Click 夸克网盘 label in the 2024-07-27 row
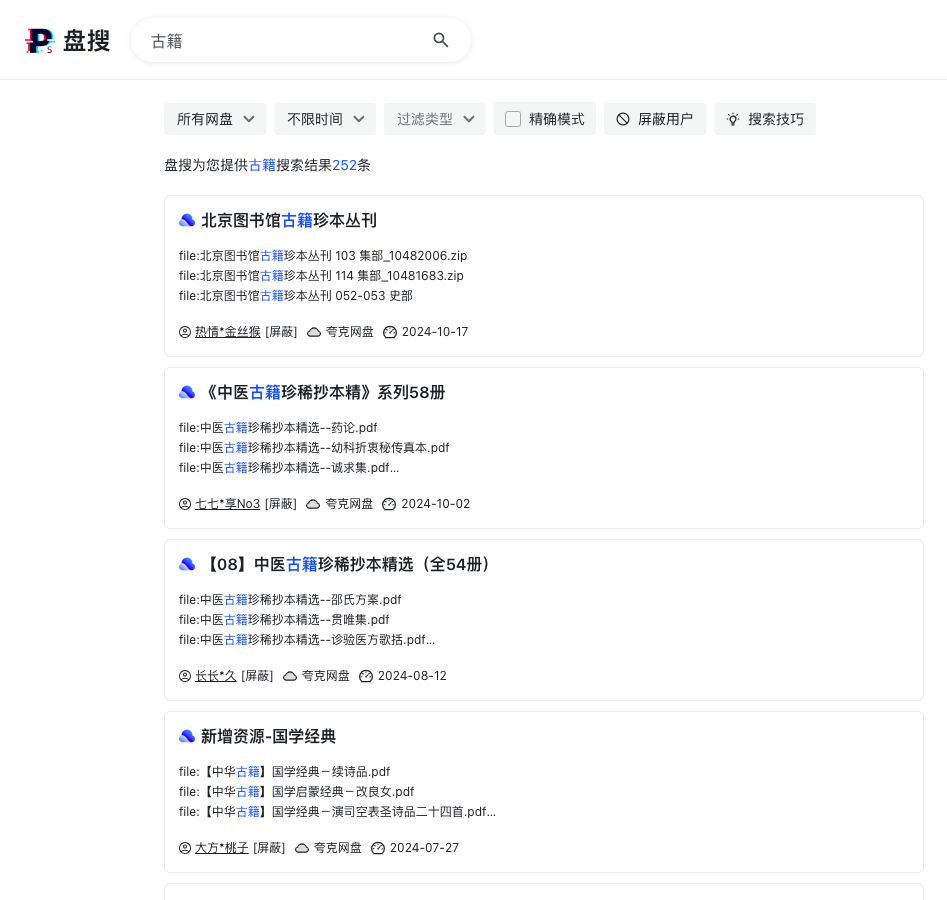This screenshot has height=900, width=947. tap(338, 848)
